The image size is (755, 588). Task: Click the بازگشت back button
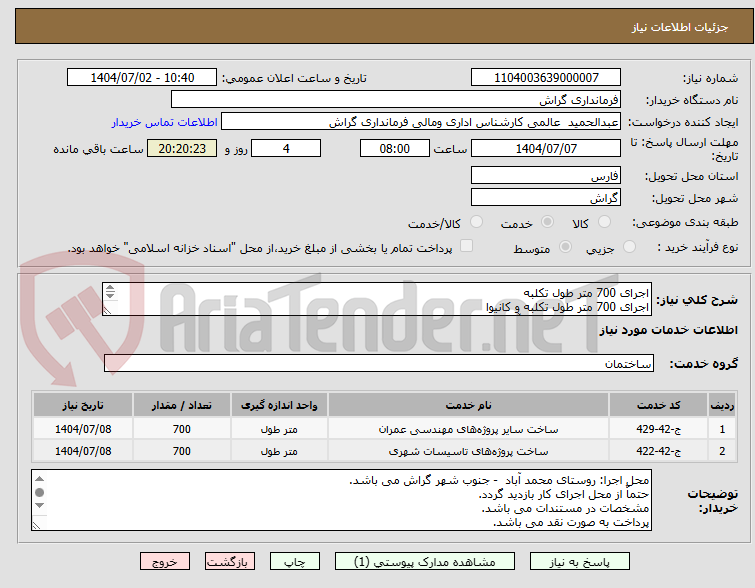click(230, 562)
